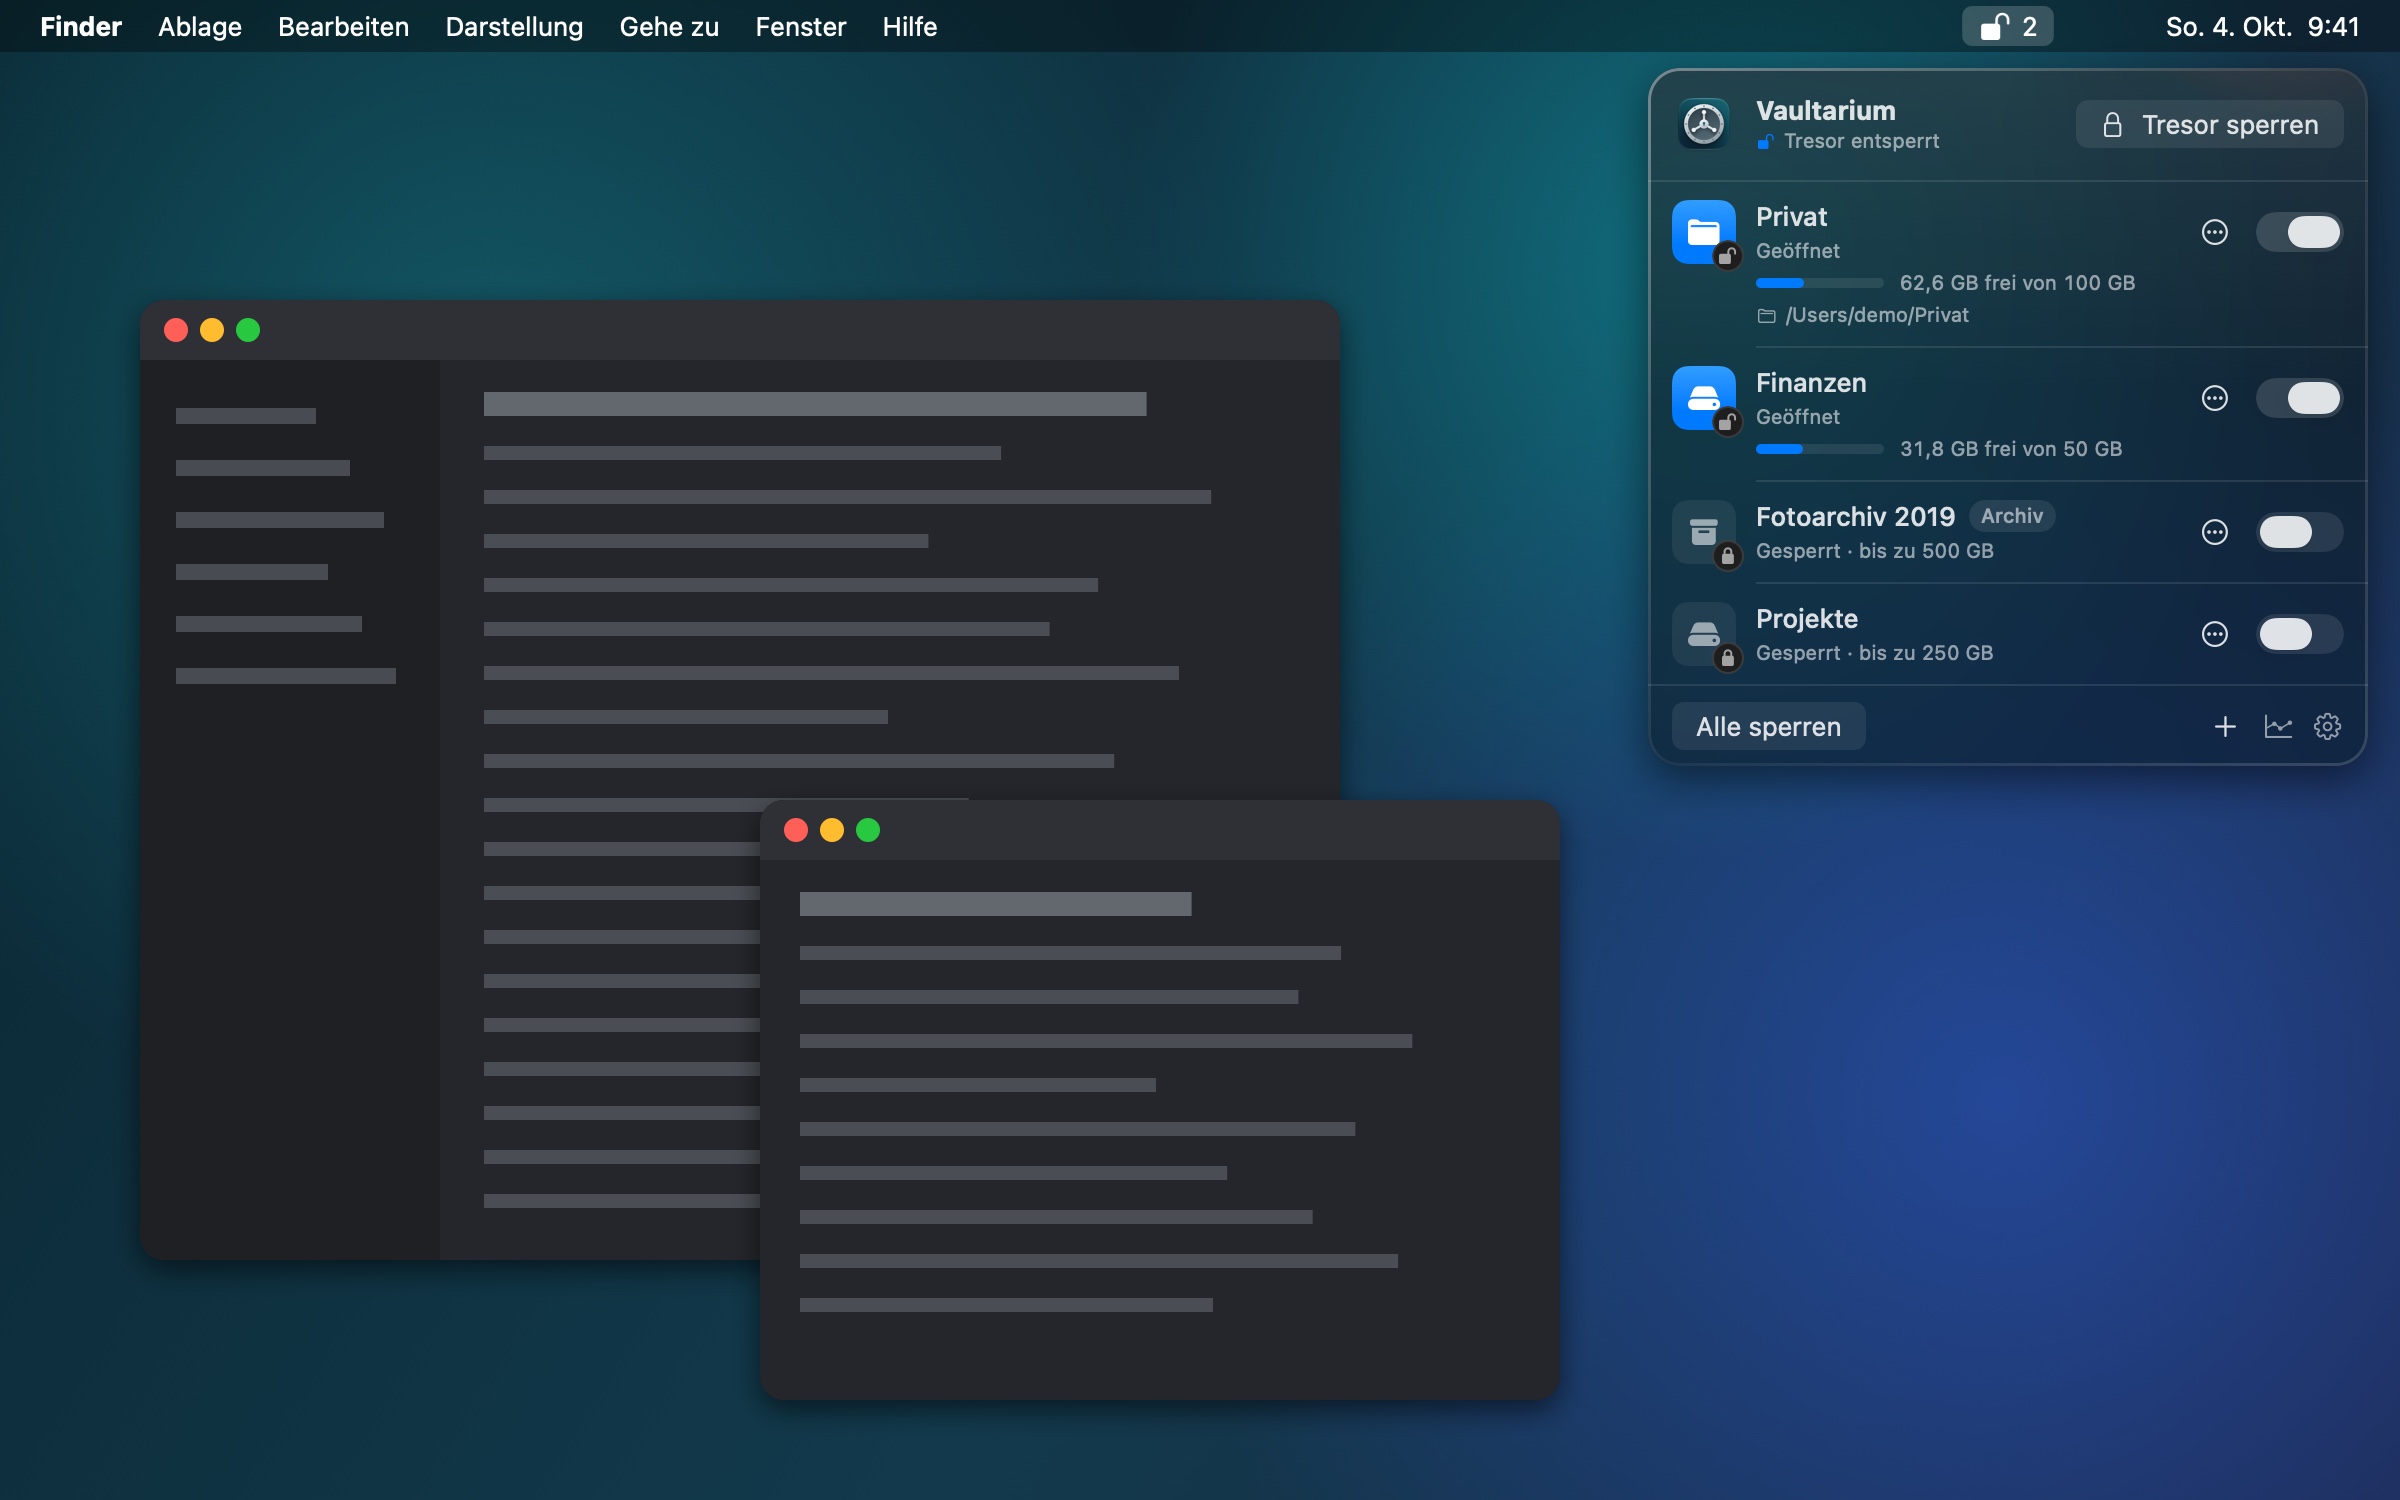Toggle the Privat vault switch off
The height and width of the screenshot is (1500, 2400).
(x=2299, y=232)
